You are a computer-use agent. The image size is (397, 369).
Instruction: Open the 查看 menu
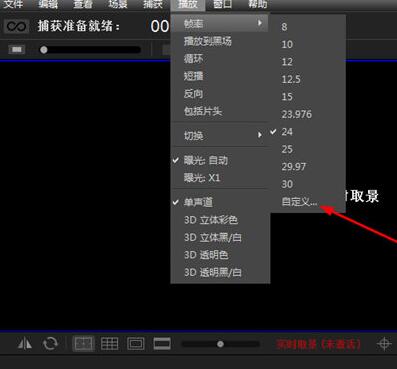pyautogui.click(x=83, y=4)
